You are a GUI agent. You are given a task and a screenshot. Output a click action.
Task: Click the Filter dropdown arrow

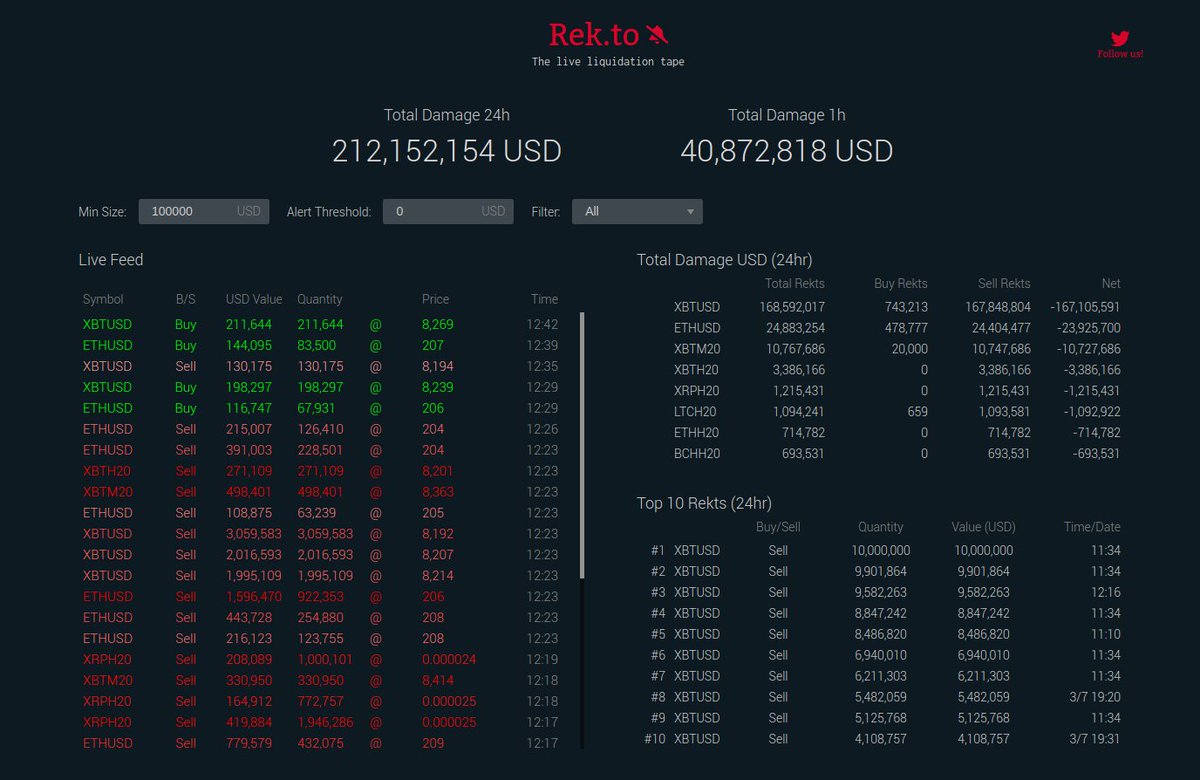(x=690, y=211)
